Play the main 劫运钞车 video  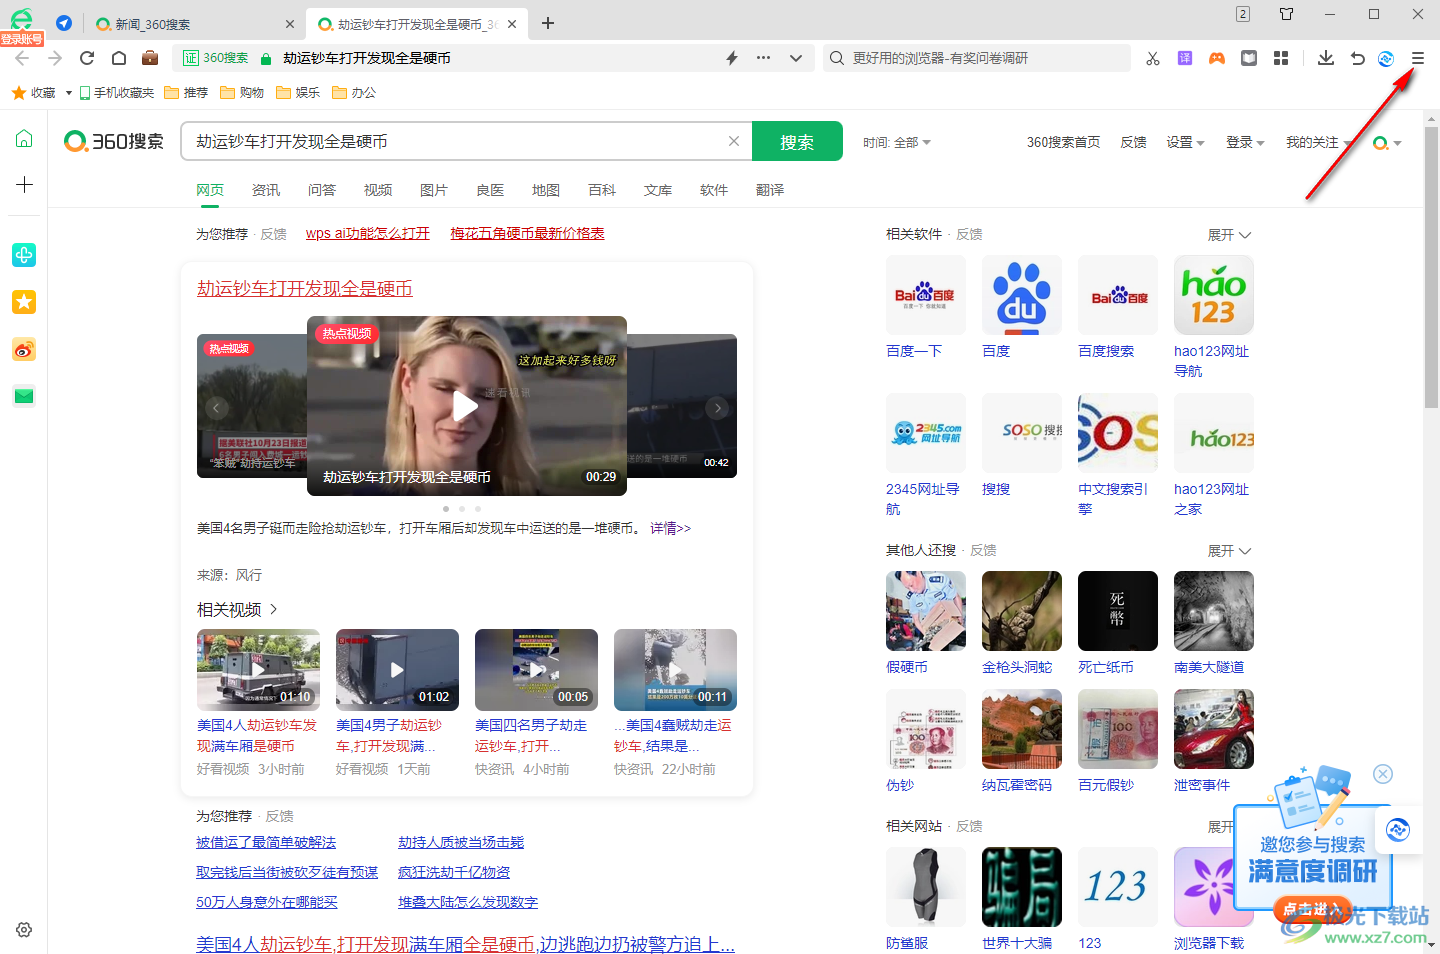coord(466,406)
